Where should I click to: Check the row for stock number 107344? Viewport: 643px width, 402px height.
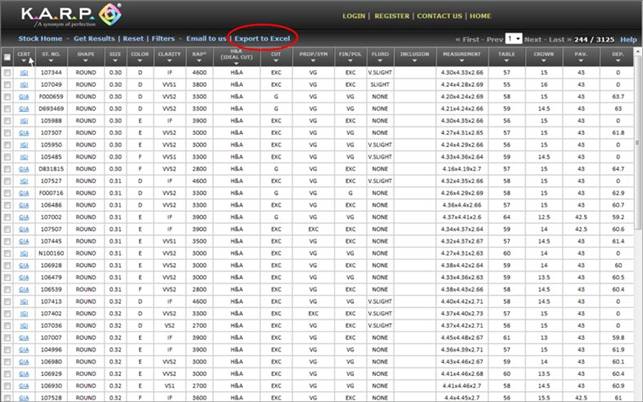8,74
